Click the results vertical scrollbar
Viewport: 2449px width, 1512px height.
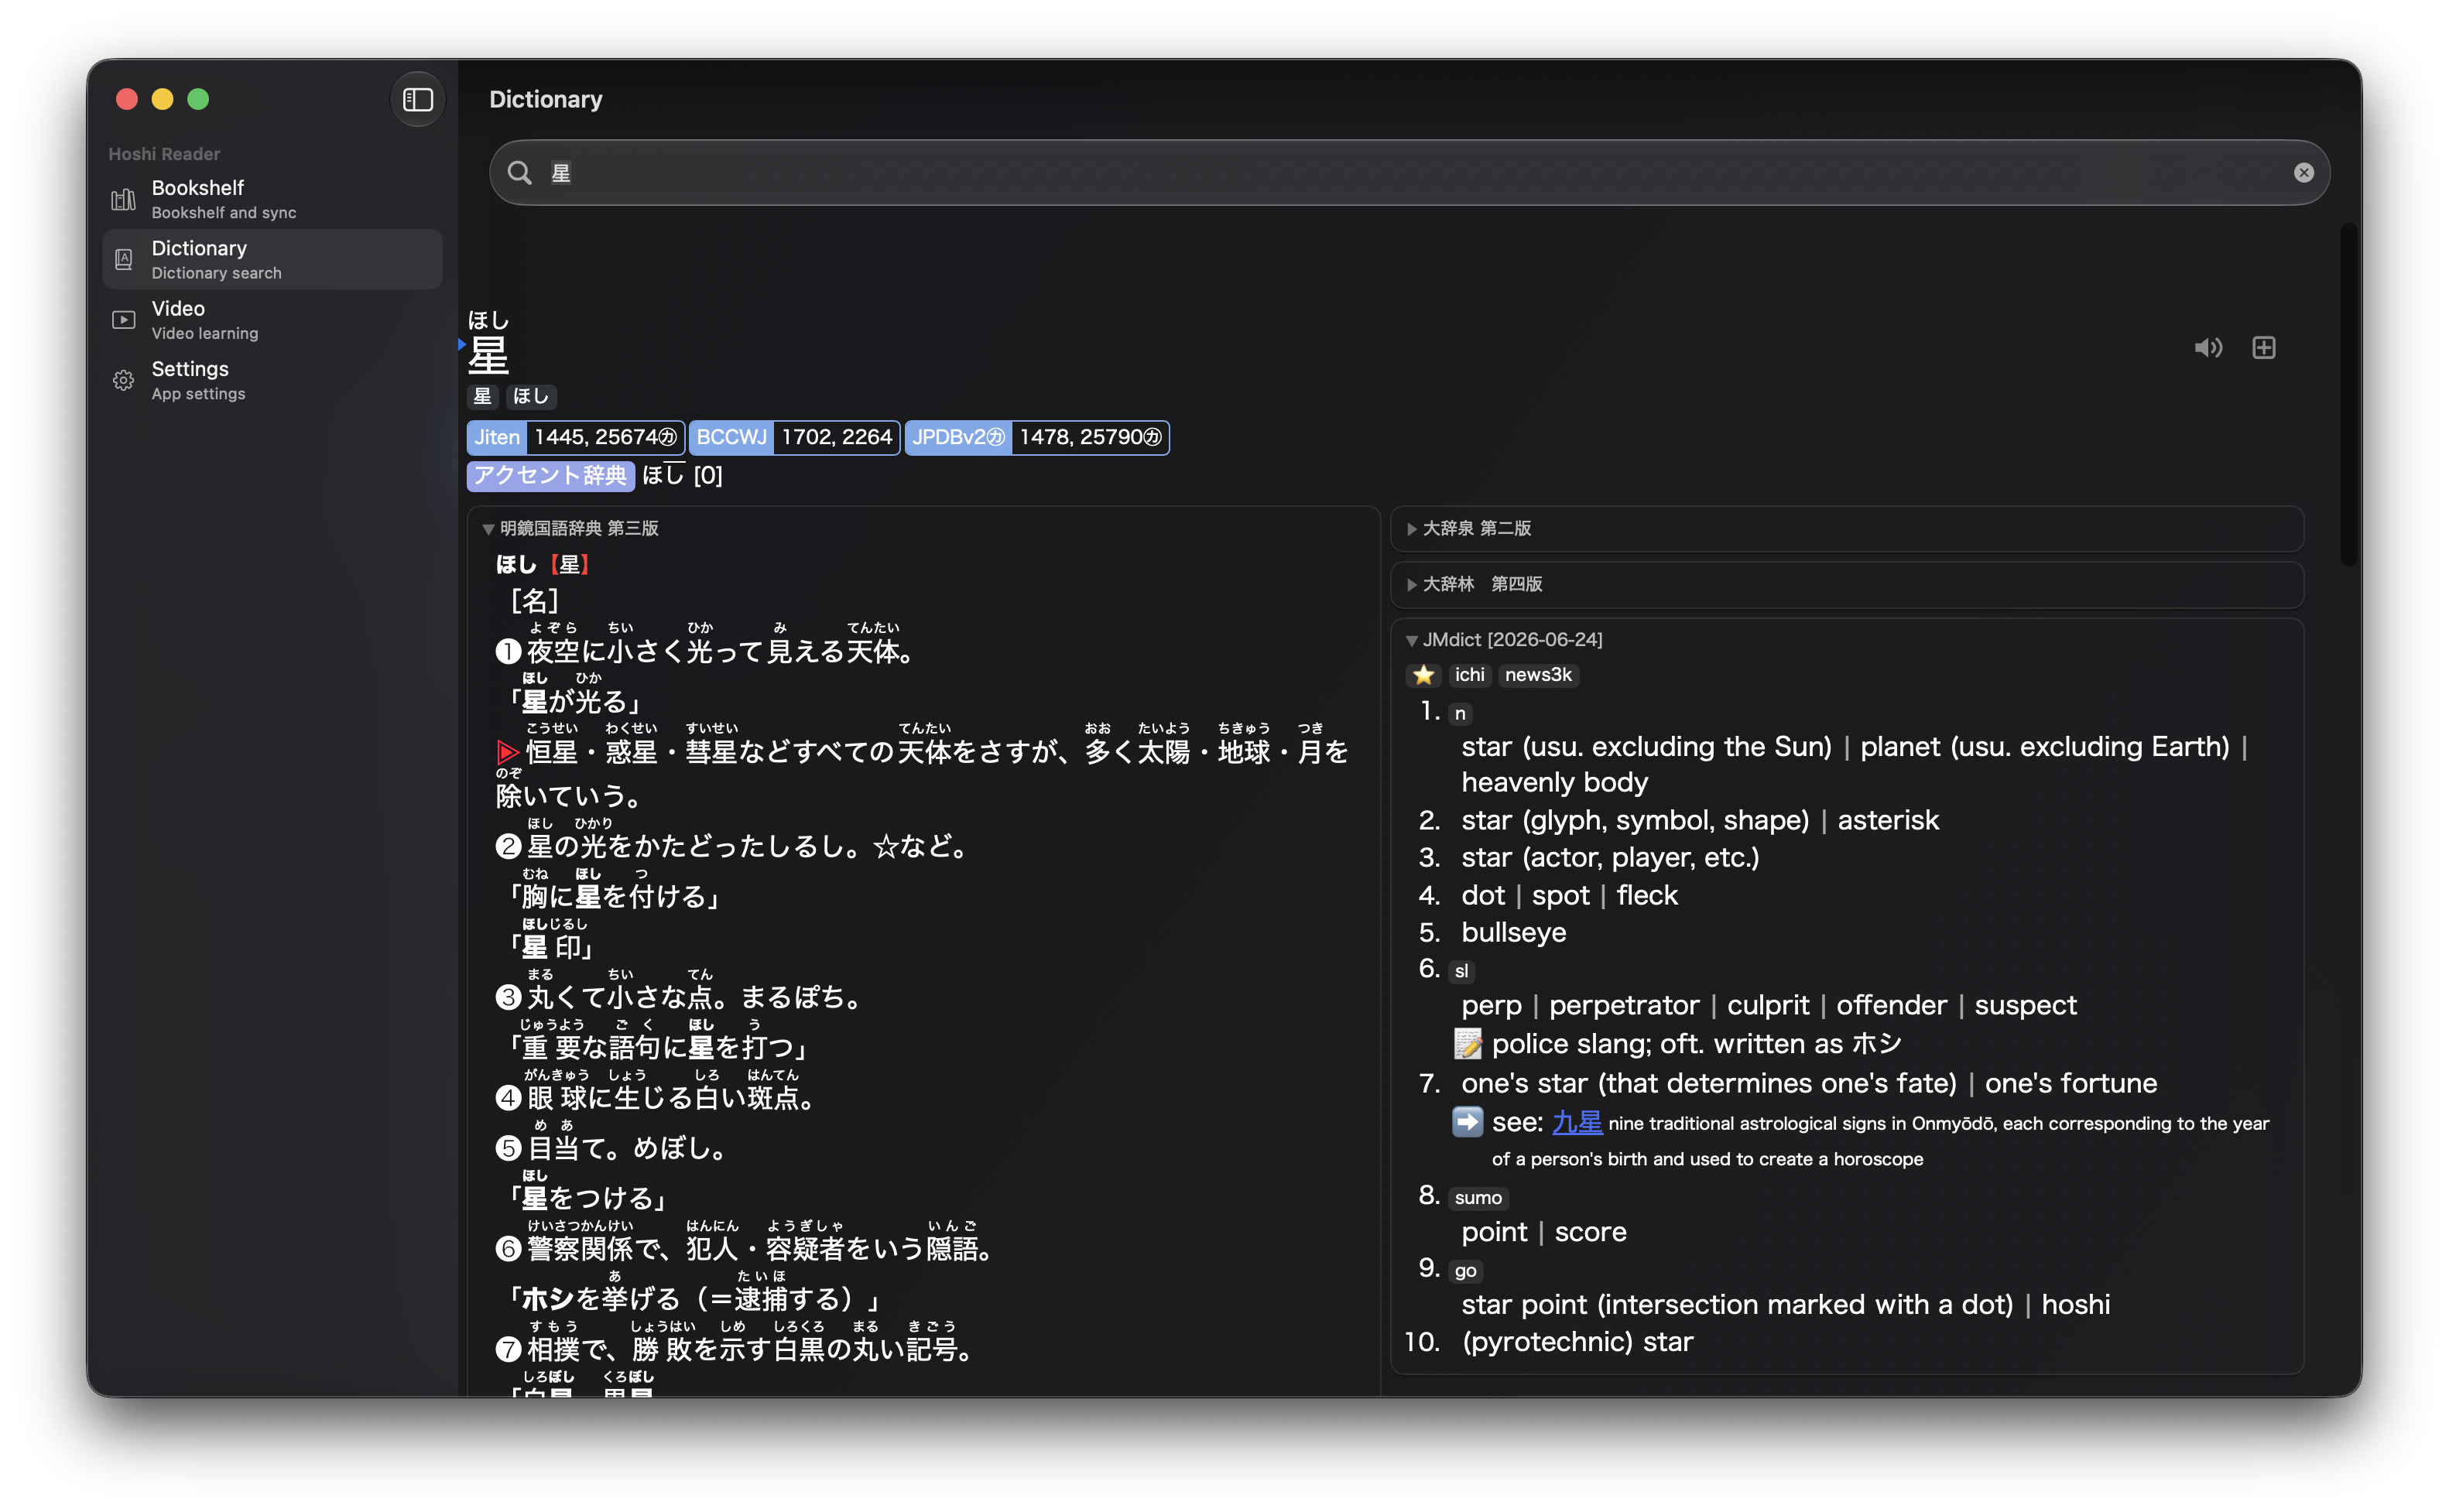click(x=2349, y=395)
